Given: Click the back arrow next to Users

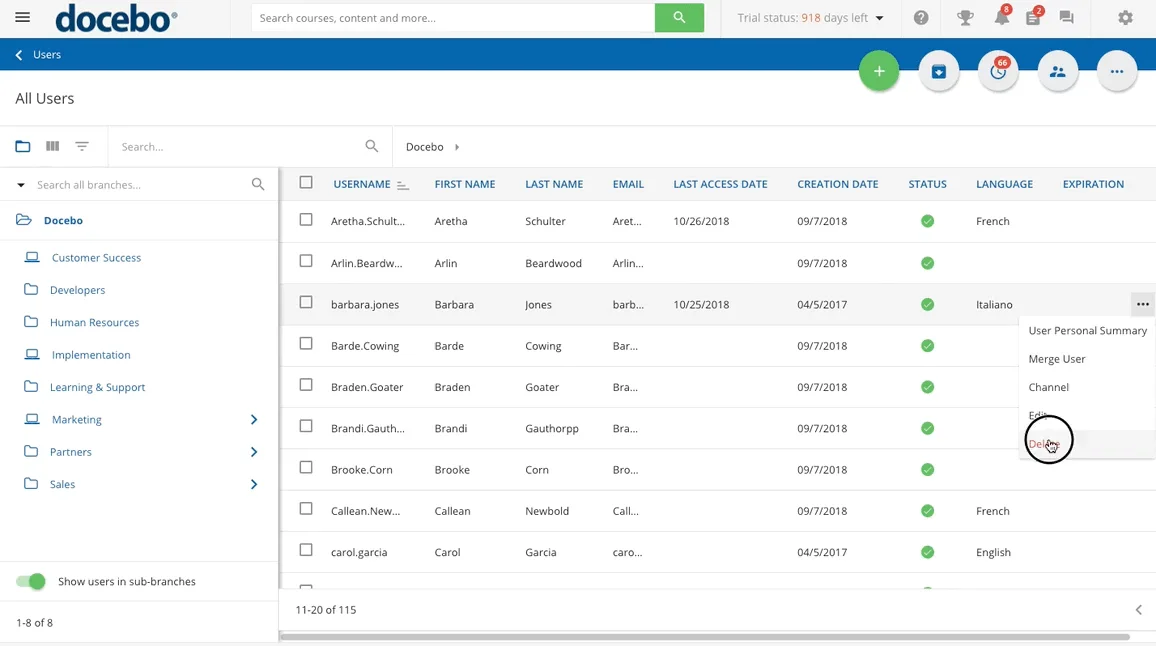Looking at the screenshot, I should click(x=19, y=55).
